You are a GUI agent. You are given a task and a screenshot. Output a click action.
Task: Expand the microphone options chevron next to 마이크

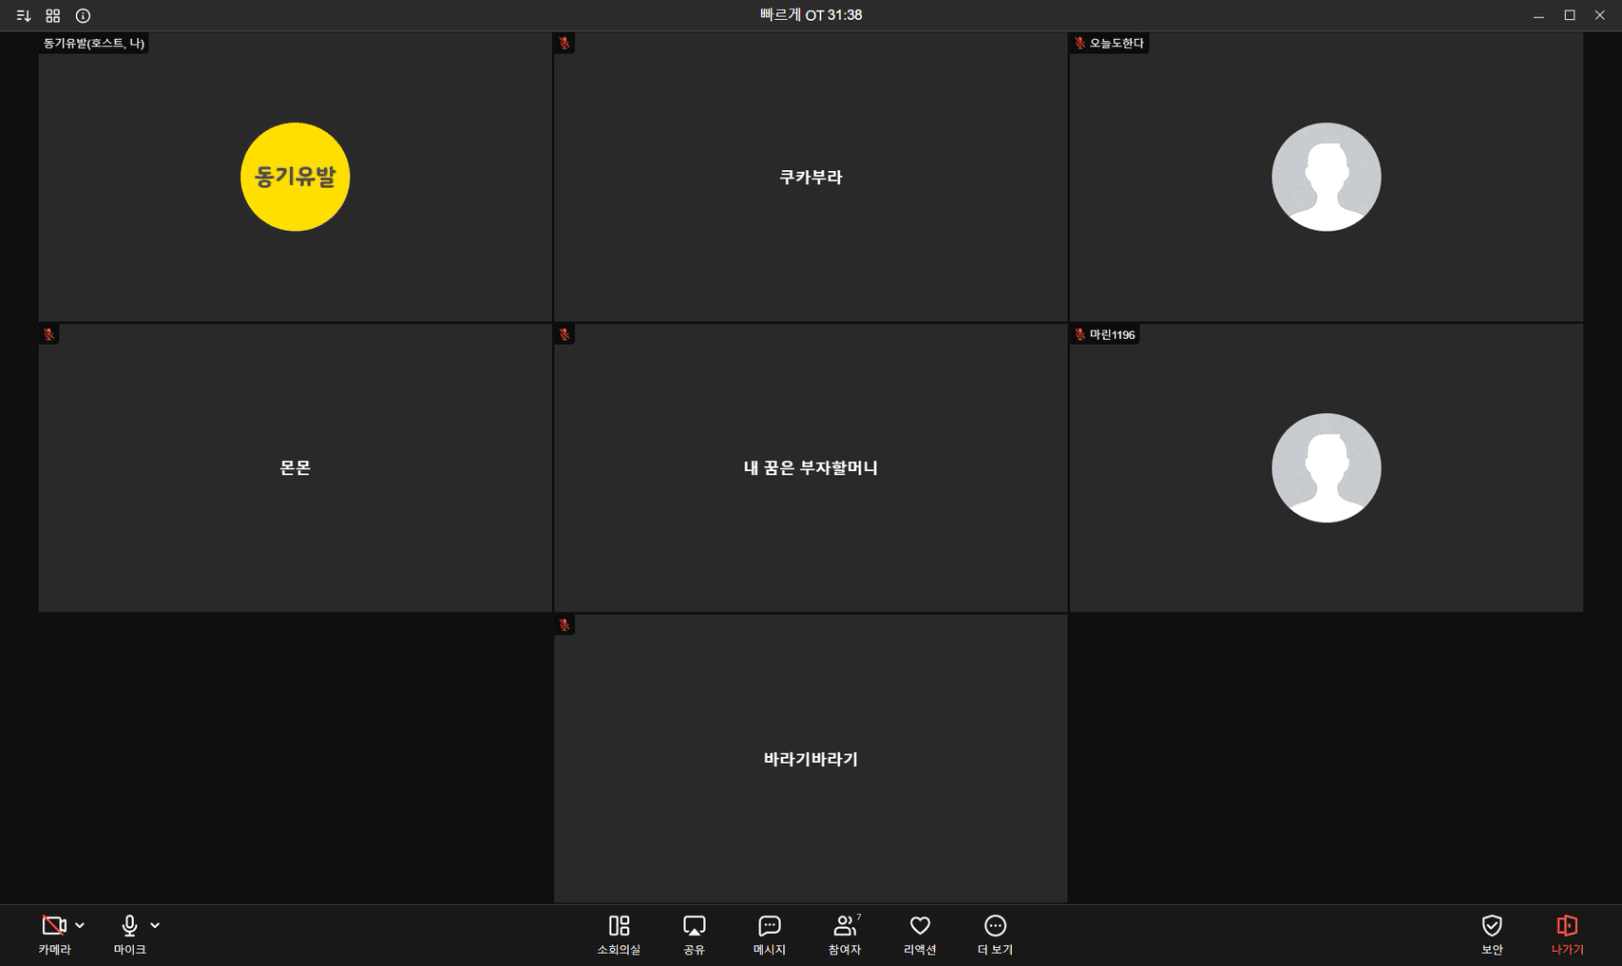pos(155,925)
